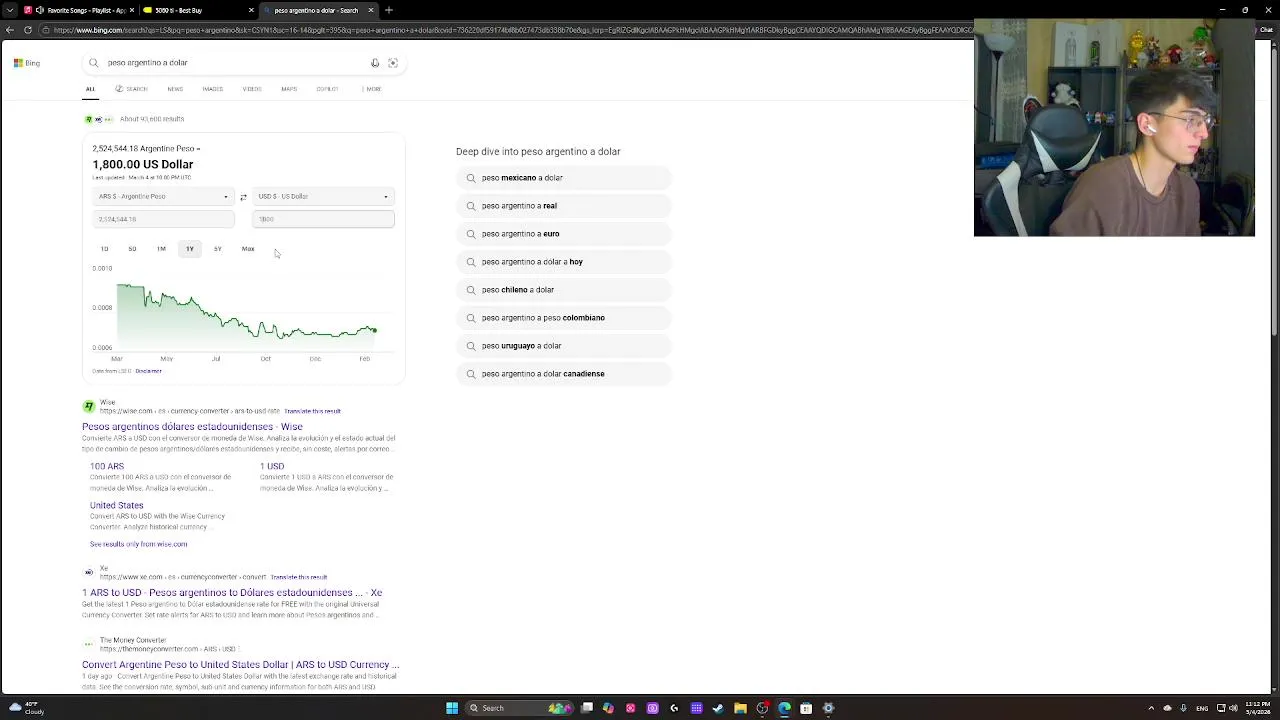Viewport: 1280px width, 720px height.
Task: Select suggestion peso argentino a real
Action: click(x=564, y=206)
